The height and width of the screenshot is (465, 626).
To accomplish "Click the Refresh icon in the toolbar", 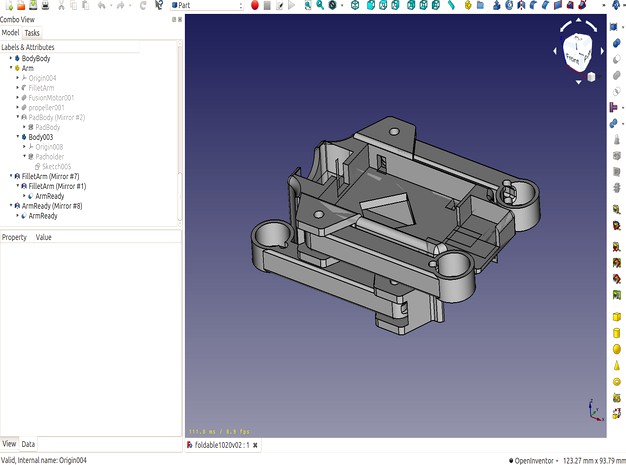I will pyautogui.click(x=145, y=5).
